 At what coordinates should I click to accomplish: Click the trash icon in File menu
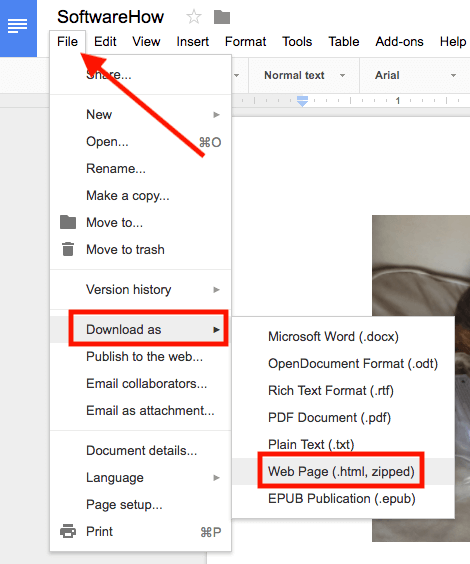(x=68, y=249)
